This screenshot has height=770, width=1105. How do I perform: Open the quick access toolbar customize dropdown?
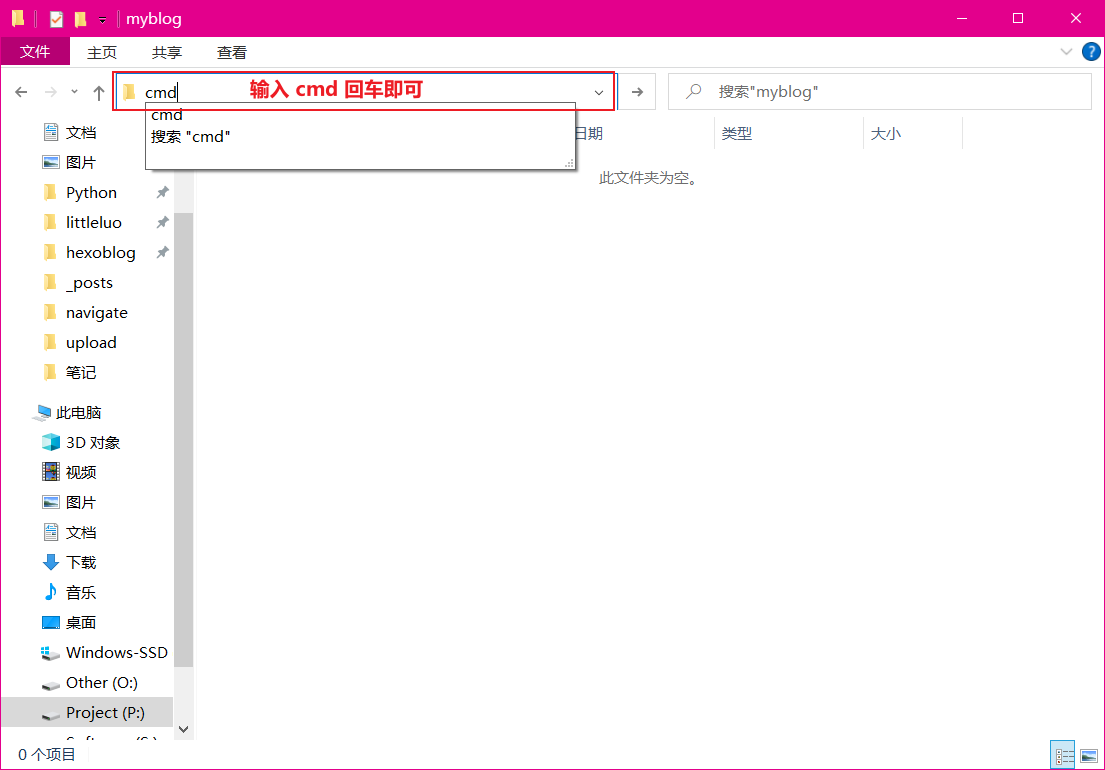[x=102, y=20]
